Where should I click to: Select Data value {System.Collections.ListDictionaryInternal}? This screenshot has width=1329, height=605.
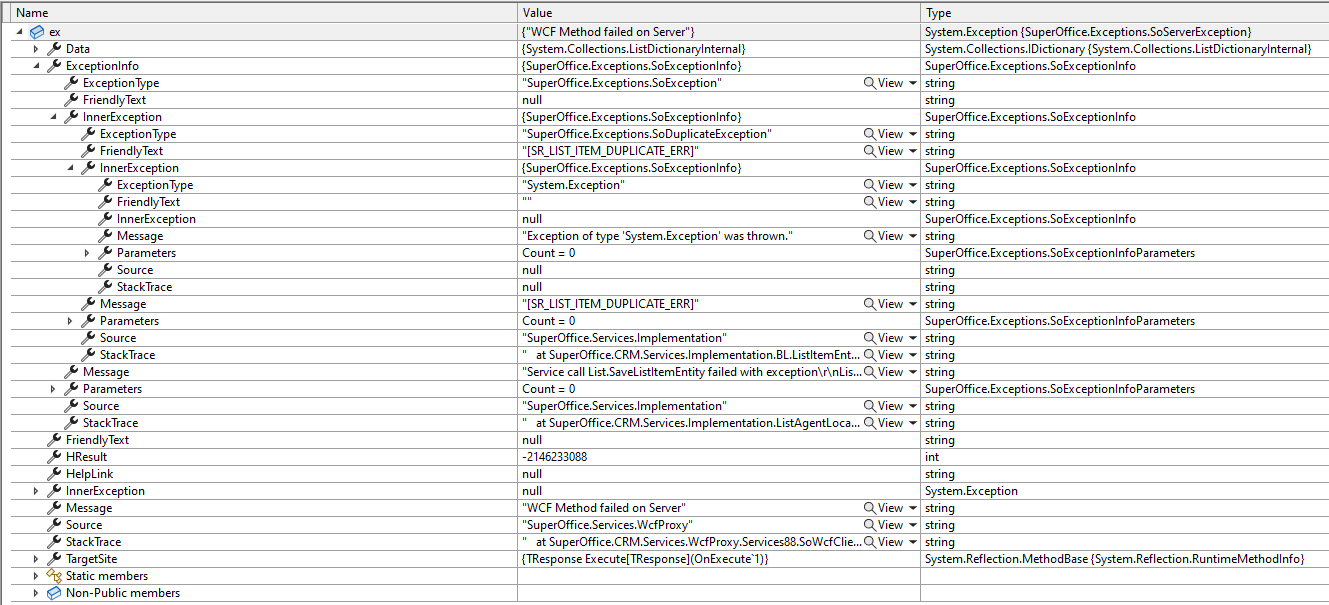point(633,49)
